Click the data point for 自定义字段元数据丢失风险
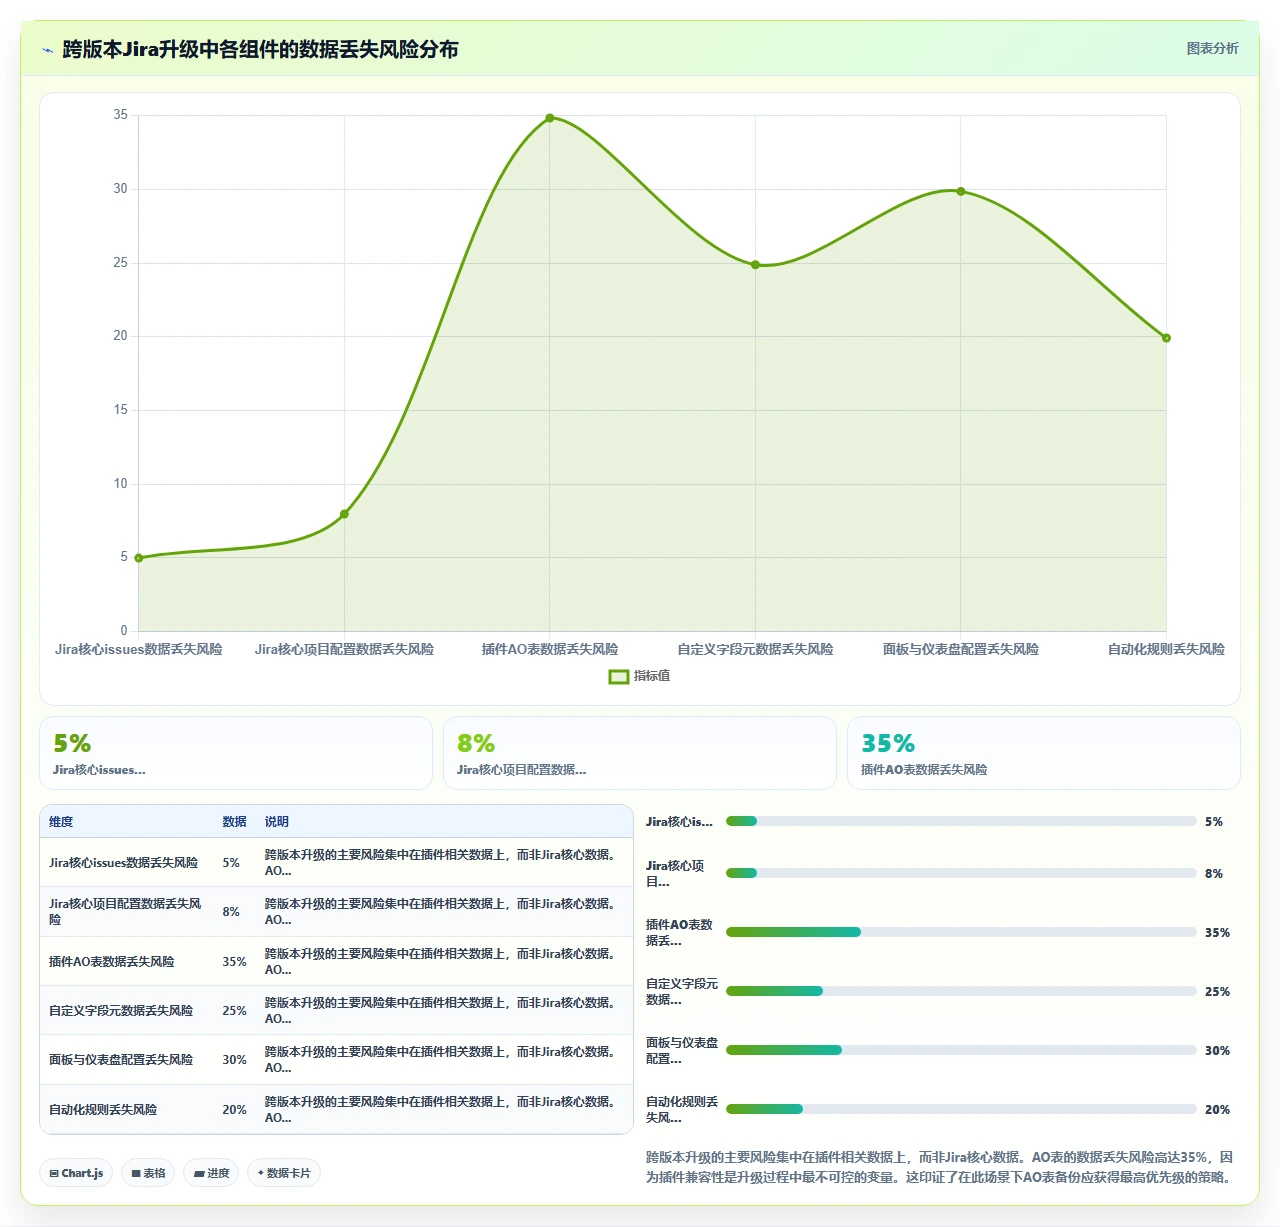 point(755,265)
